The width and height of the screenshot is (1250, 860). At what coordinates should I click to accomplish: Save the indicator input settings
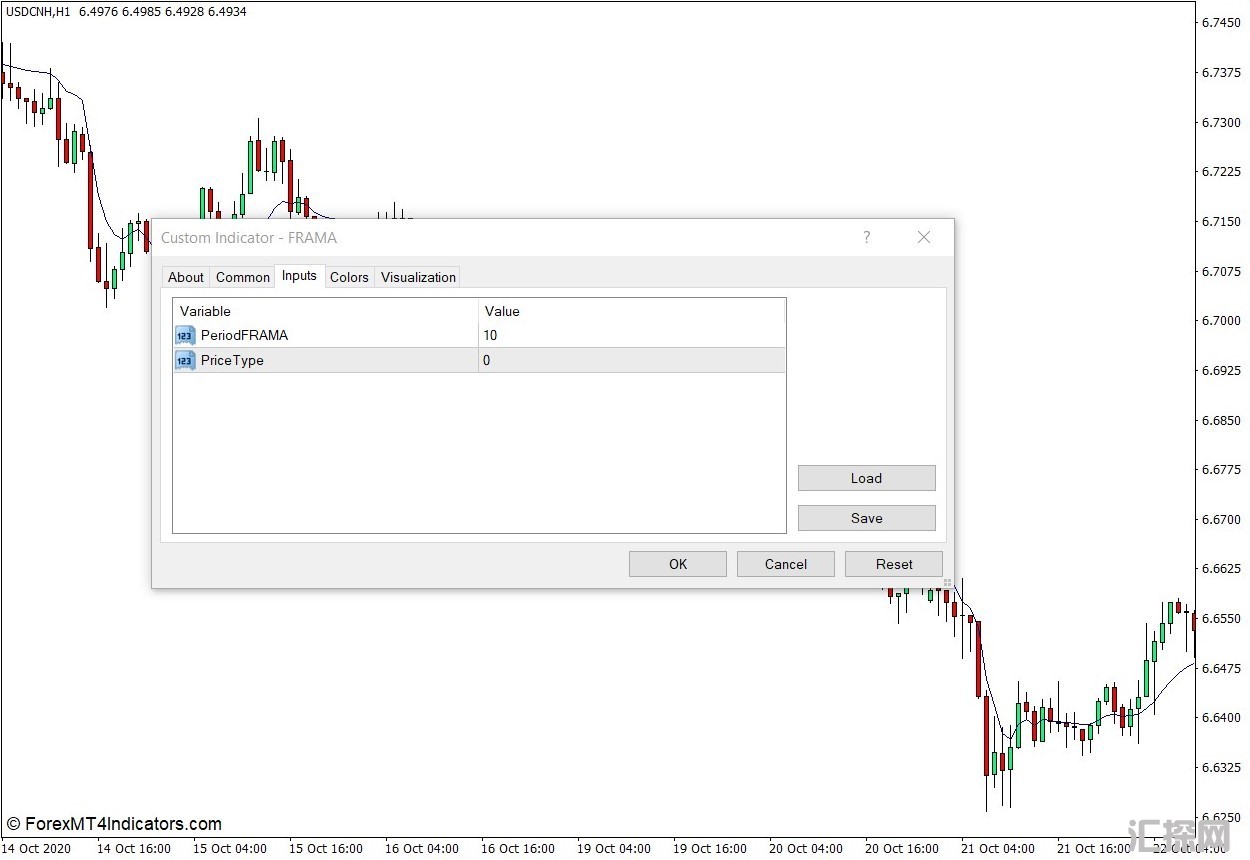click(866, 518)
